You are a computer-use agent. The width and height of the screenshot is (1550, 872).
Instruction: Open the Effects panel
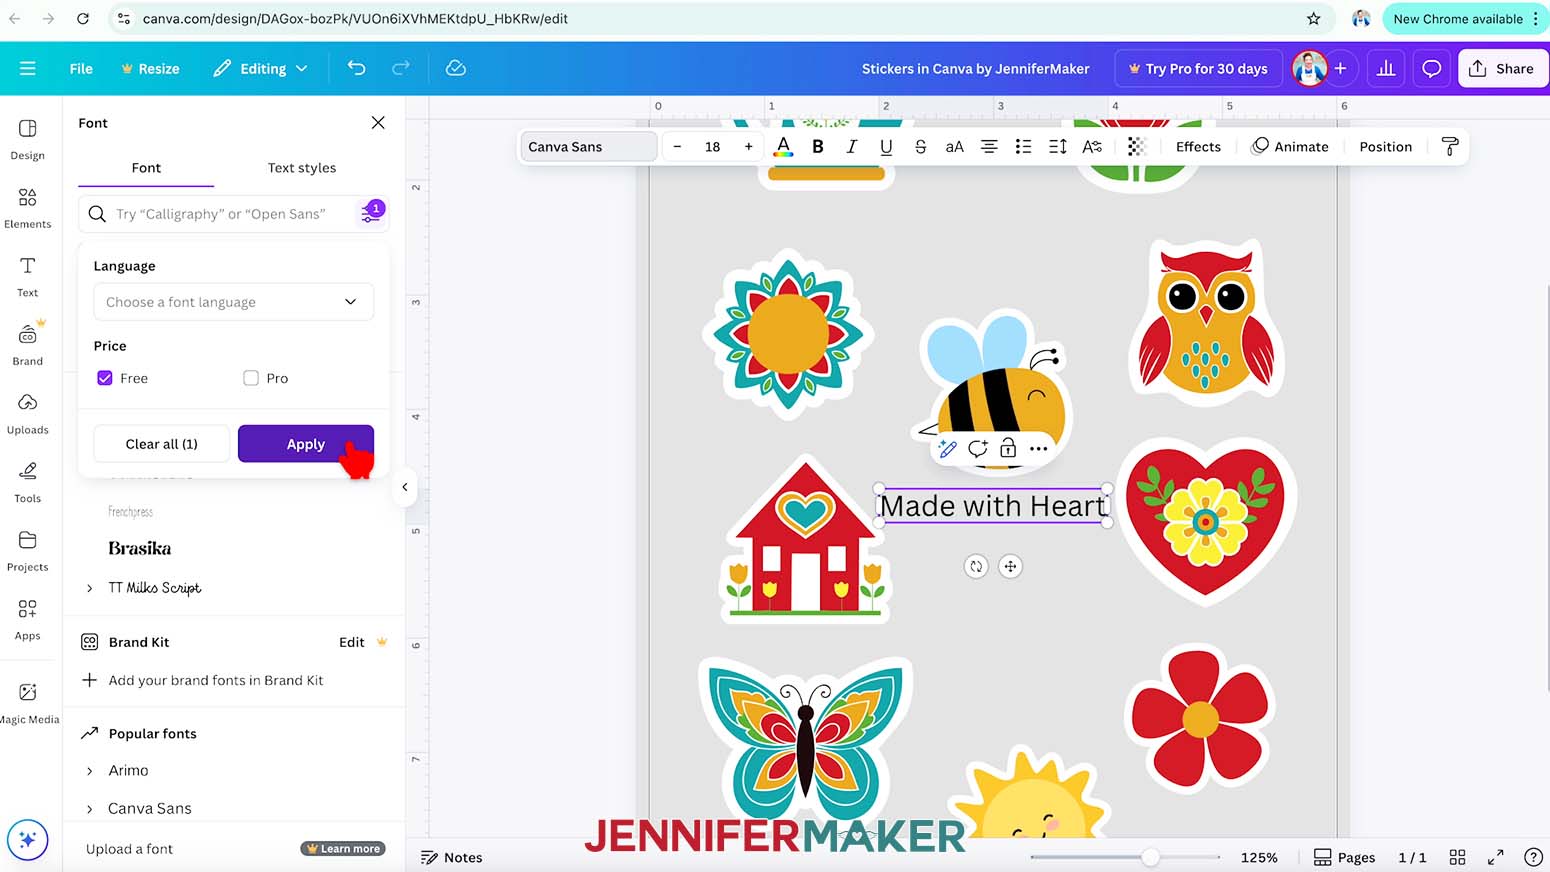[x=1198, y=147]
